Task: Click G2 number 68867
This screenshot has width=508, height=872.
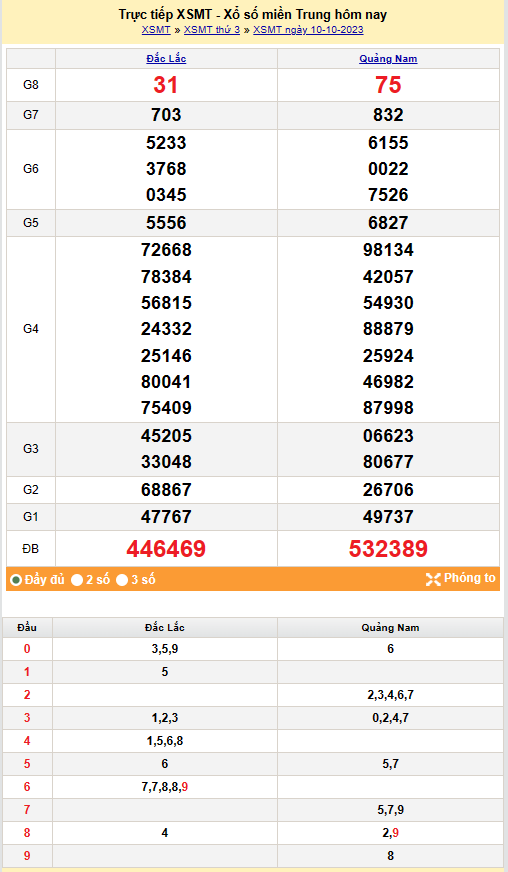Action: 166,490
